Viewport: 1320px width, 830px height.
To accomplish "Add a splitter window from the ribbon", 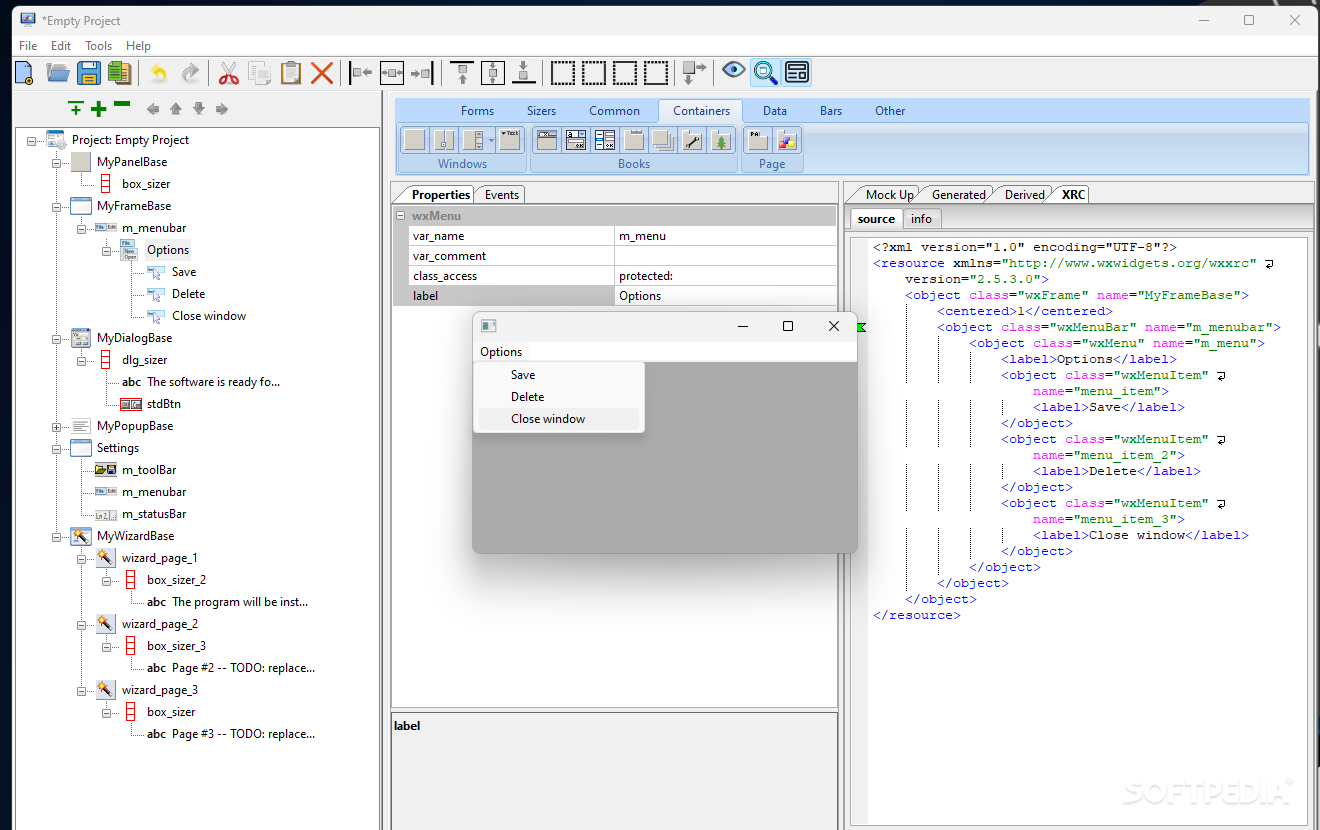I will [444, 140].
